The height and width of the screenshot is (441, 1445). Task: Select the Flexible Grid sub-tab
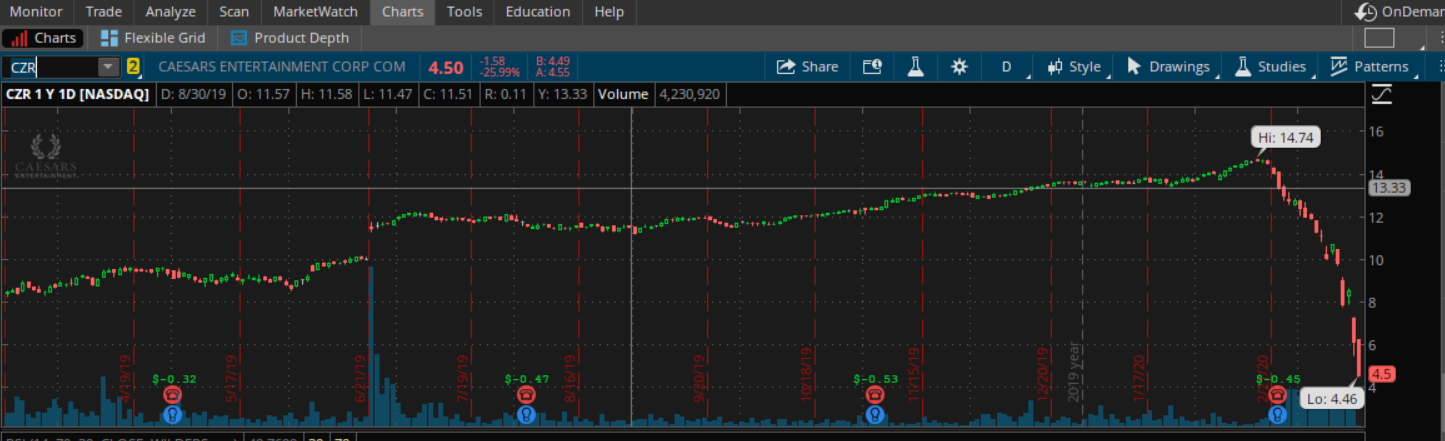point(153,38)
